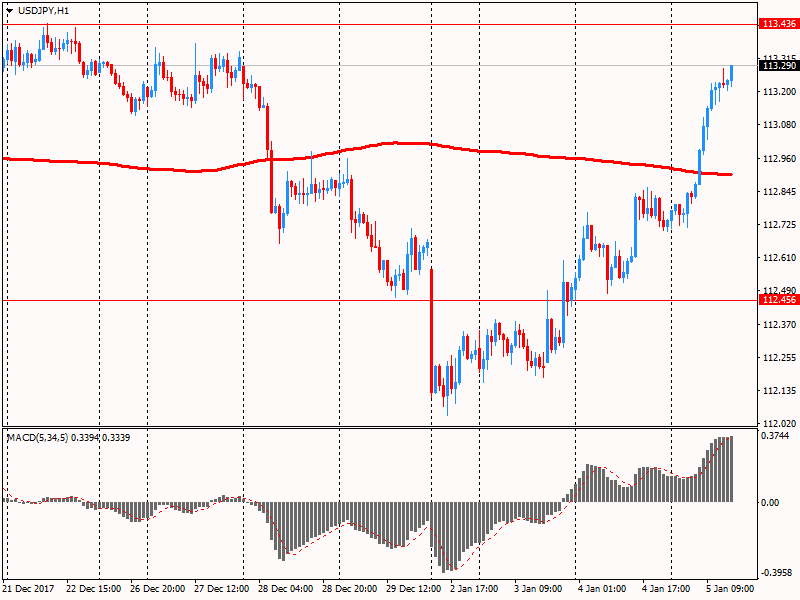Click the 112.020 value on price scale
Image resolution: width=800 pixels, height=600 pixels.
point(777,424)
